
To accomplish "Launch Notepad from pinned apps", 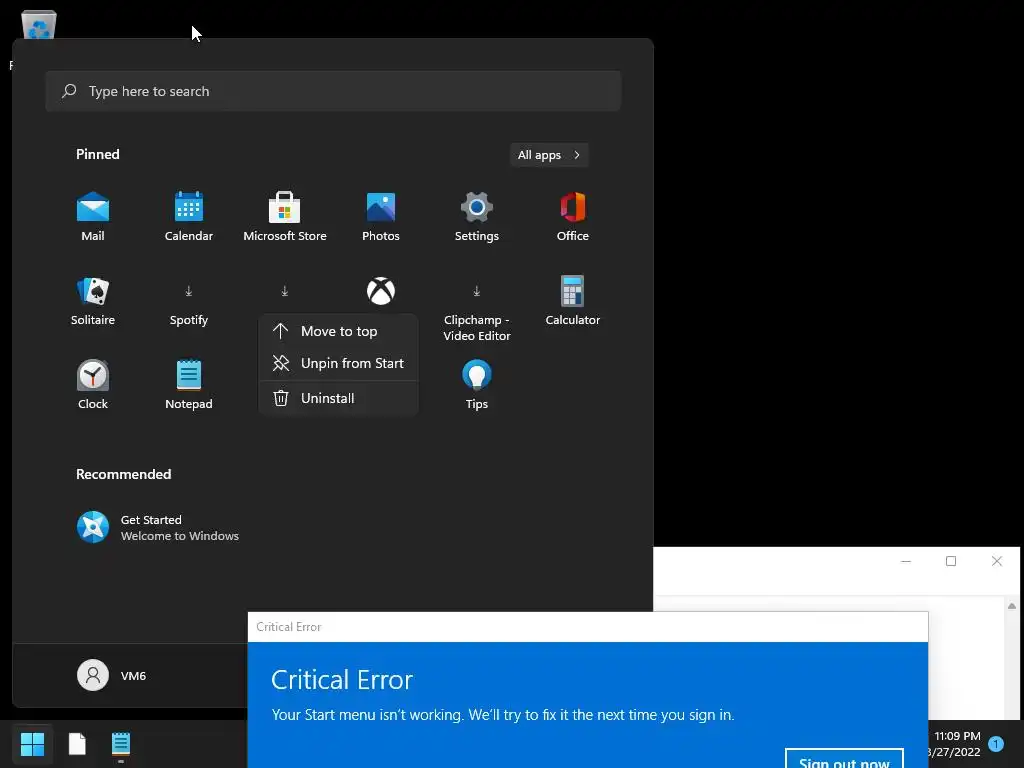I will point(189,385).
